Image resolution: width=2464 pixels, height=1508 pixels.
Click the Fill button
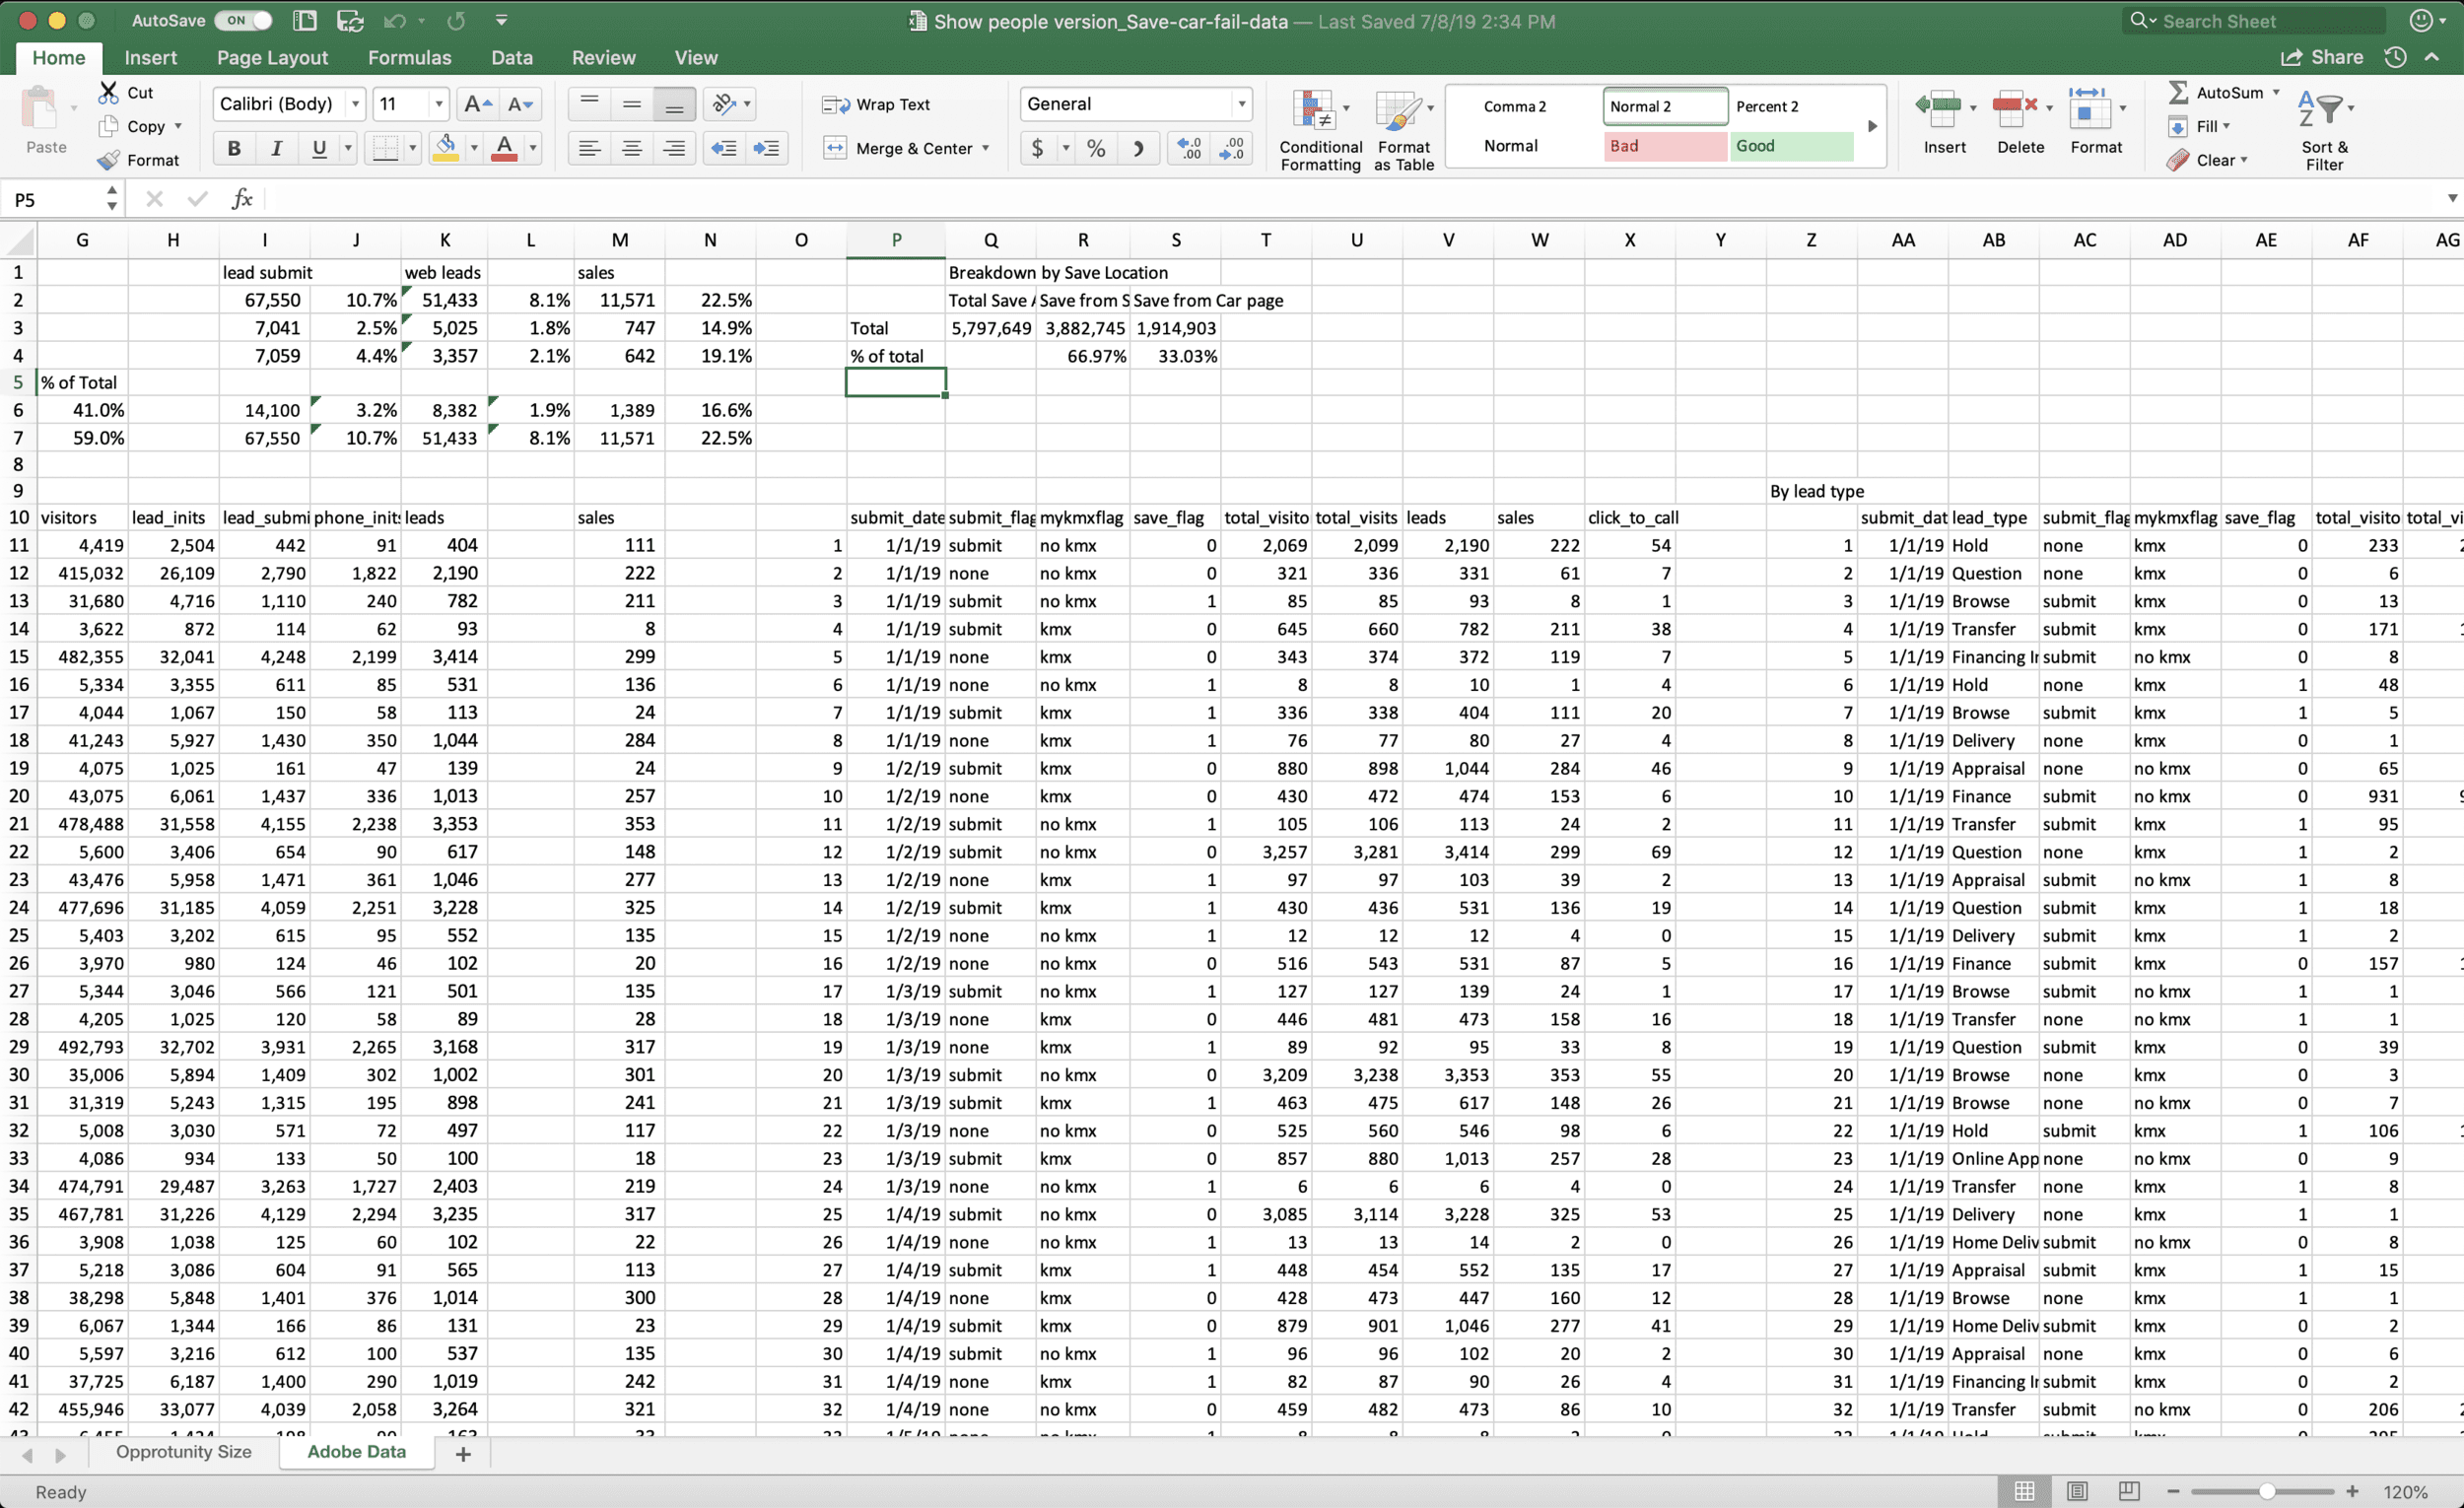2198,126
